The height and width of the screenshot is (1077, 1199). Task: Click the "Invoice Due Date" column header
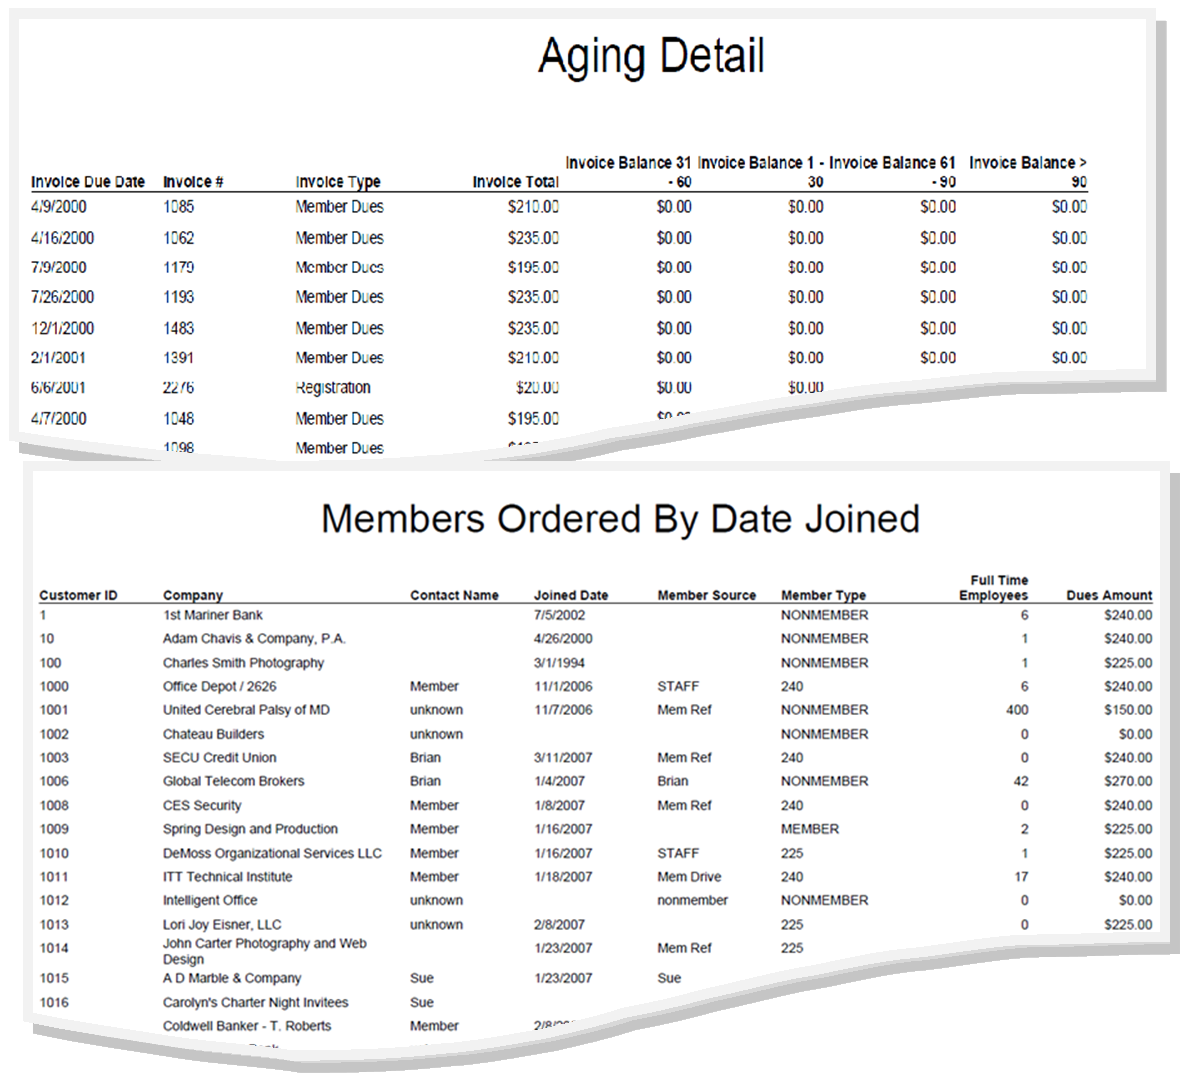(x=88, y=182)
